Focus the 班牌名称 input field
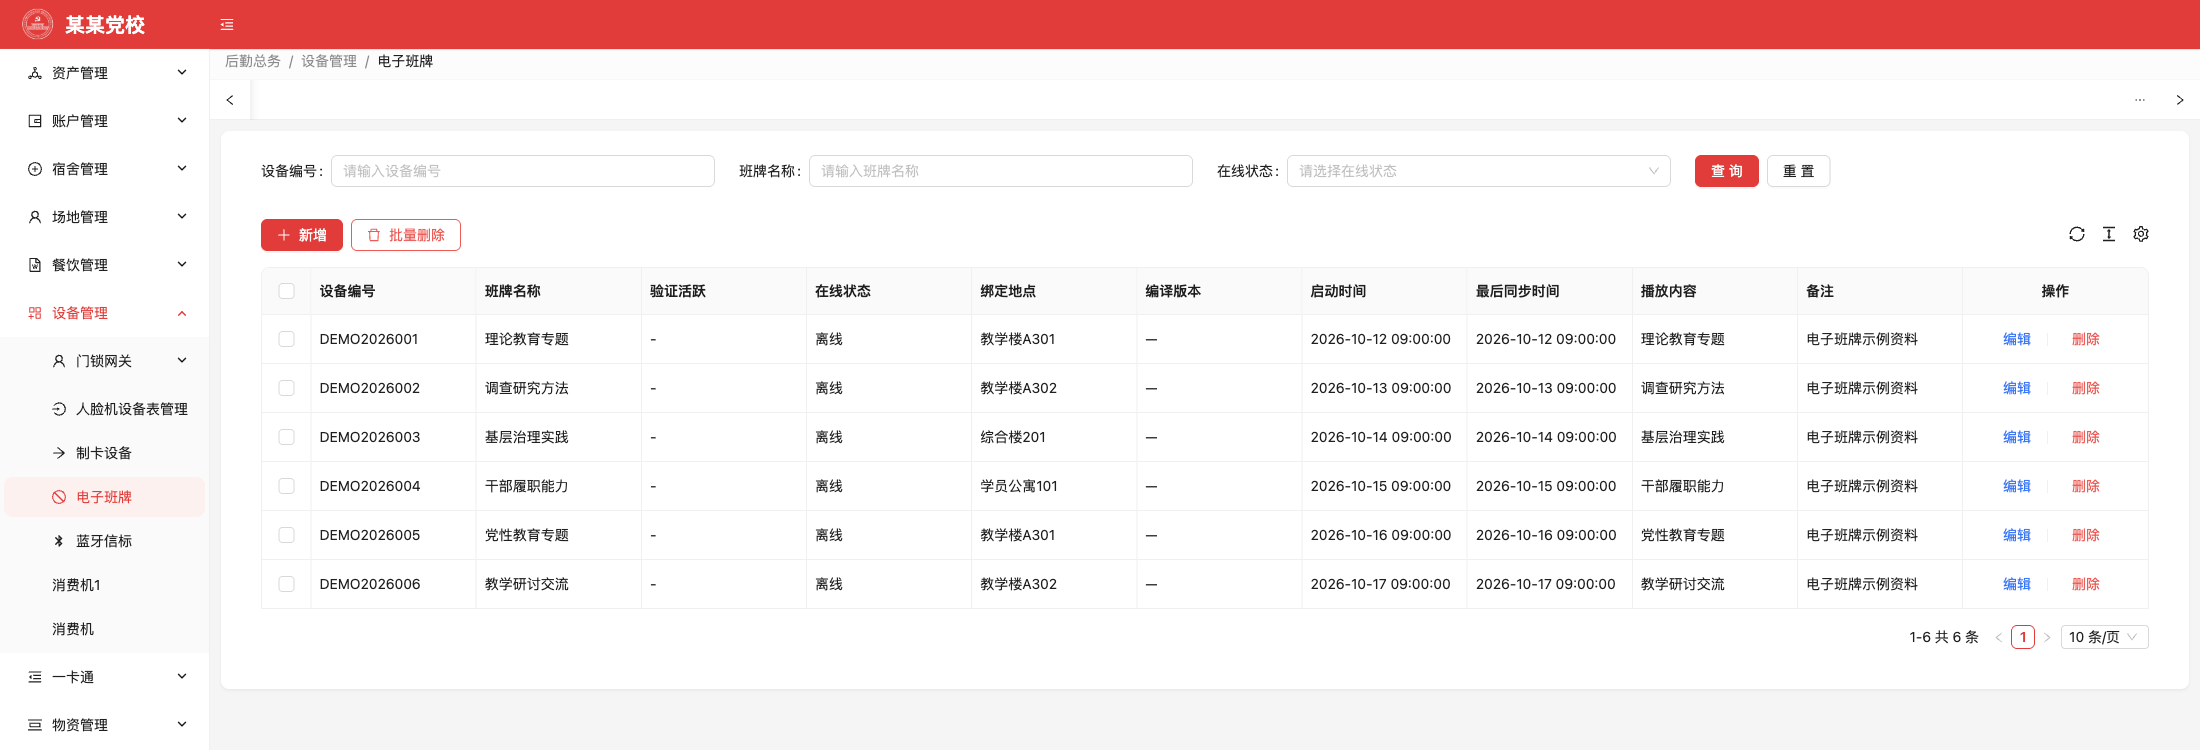 1001,171
